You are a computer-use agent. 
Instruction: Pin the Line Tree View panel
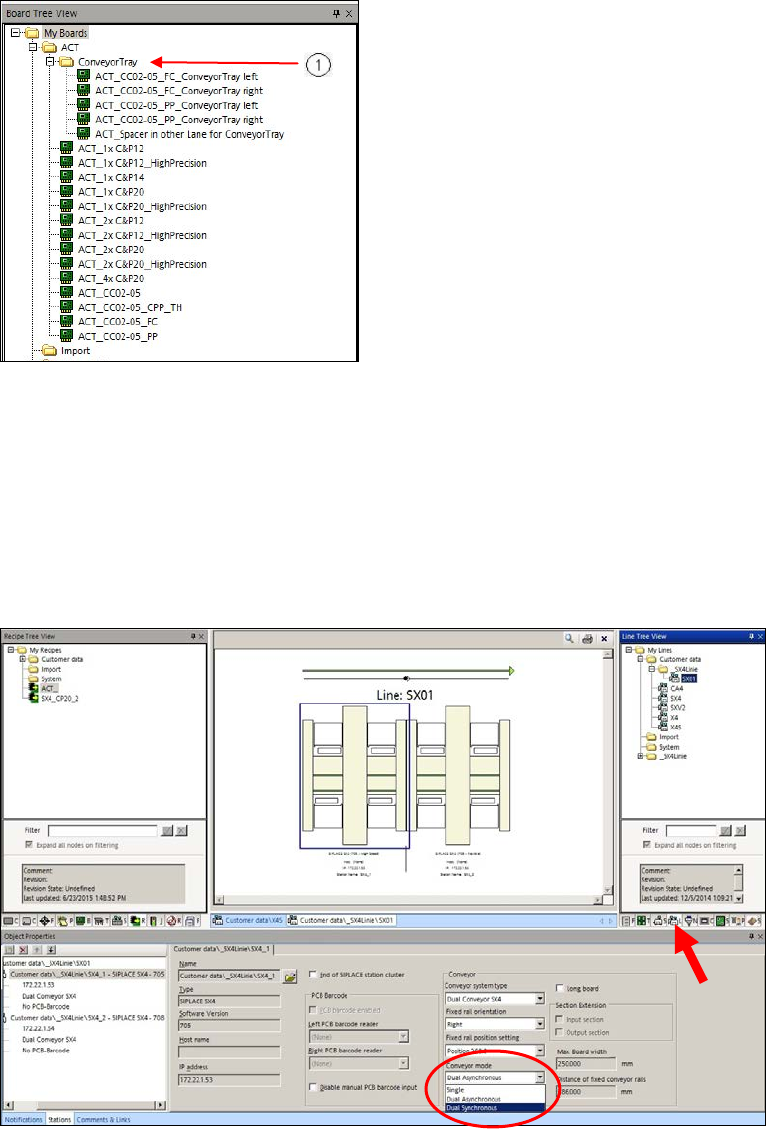coord(751,637)
